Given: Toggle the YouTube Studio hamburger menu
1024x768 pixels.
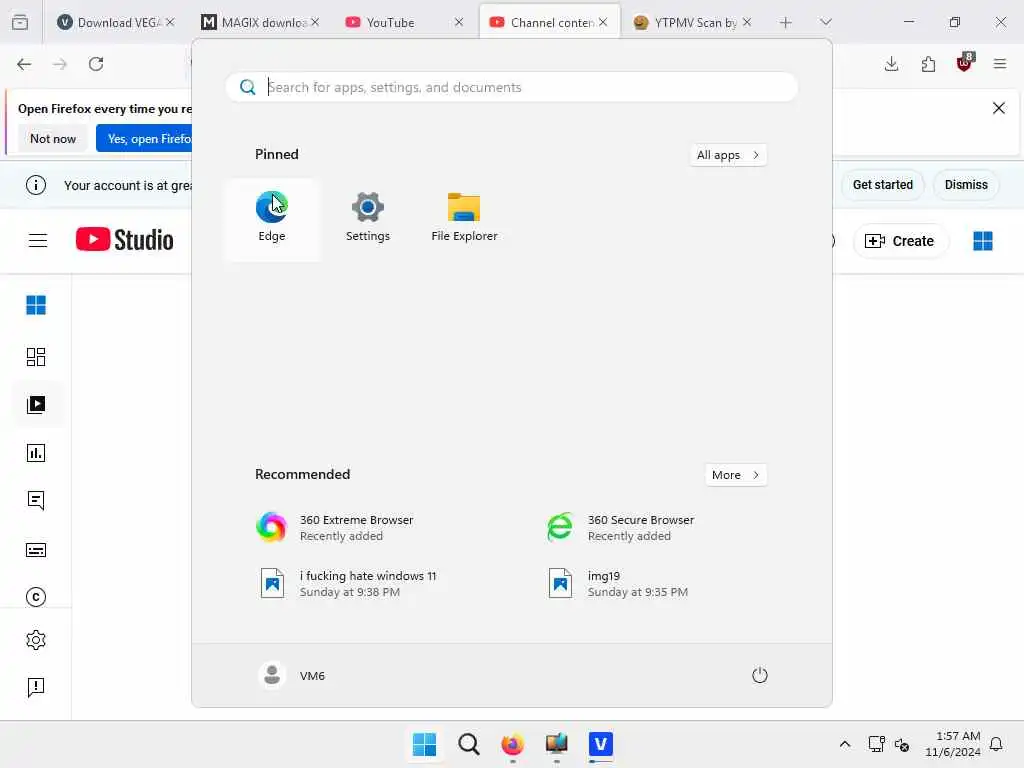Looking at the screenshot, I should 38,241.
